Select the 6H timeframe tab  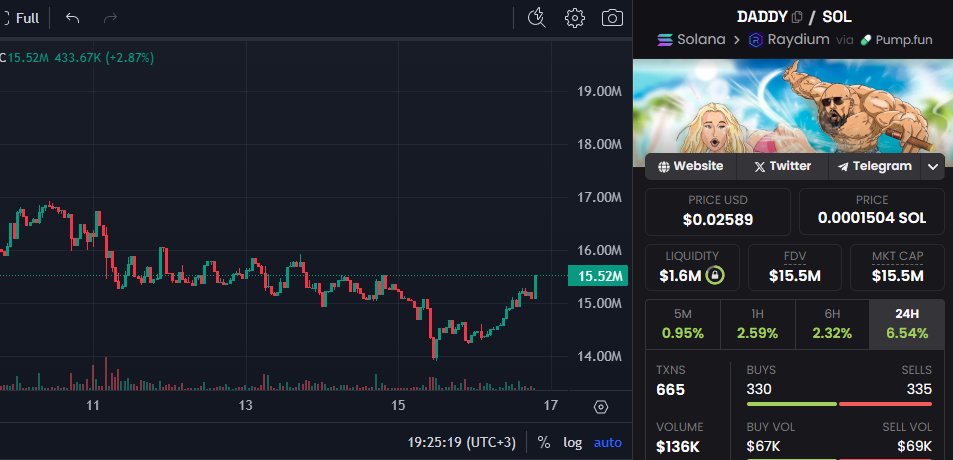[832, 324]
